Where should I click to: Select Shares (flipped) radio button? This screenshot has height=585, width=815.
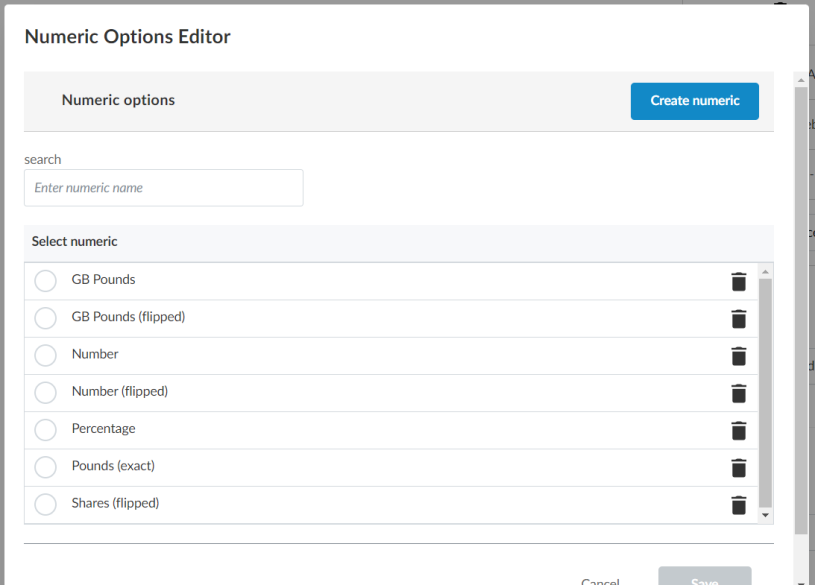pos(45,504)
